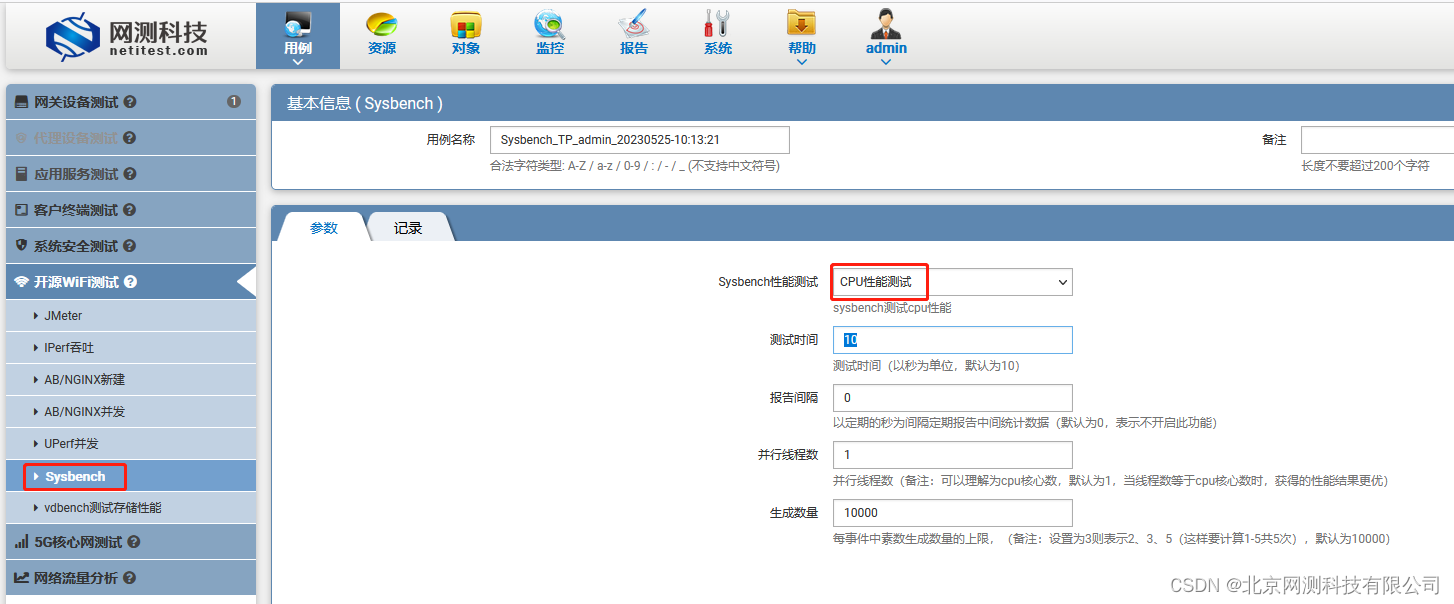Click the 测试时间 input field
Screen dimensions: 1454x604
(952, 340)
